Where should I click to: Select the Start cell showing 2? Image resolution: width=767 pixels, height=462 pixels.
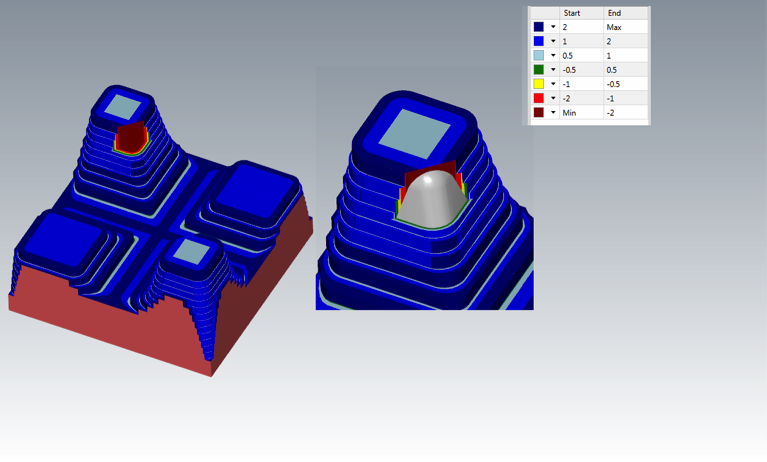coord(581,27)
